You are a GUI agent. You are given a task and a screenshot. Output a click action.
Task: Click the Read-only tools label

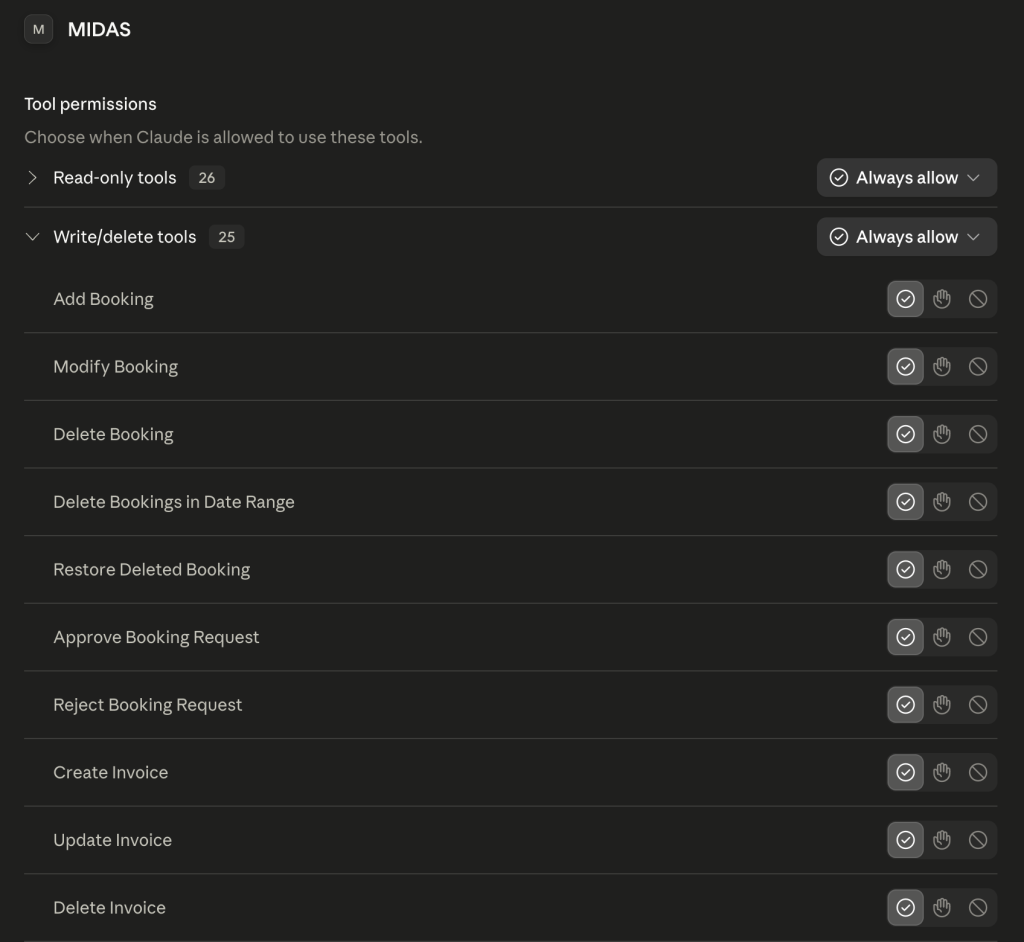115,178
